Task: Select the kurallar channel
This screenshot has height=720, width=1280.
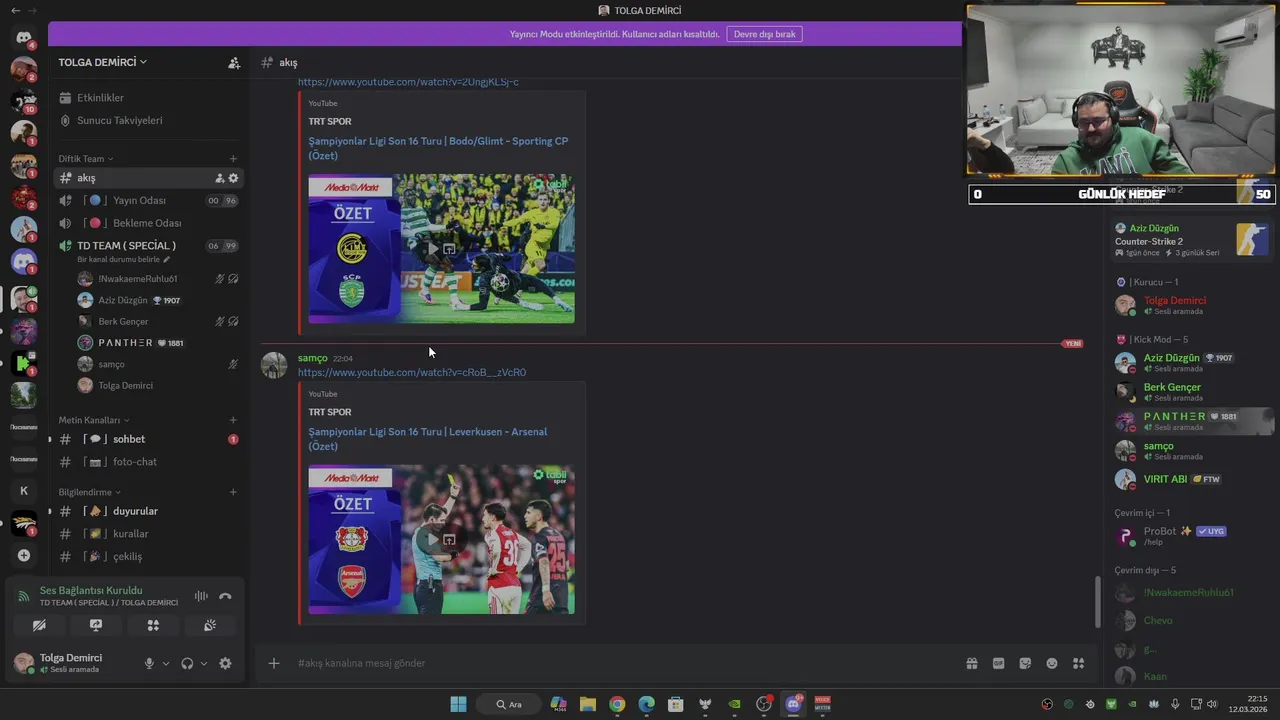Action: point(148,534)
